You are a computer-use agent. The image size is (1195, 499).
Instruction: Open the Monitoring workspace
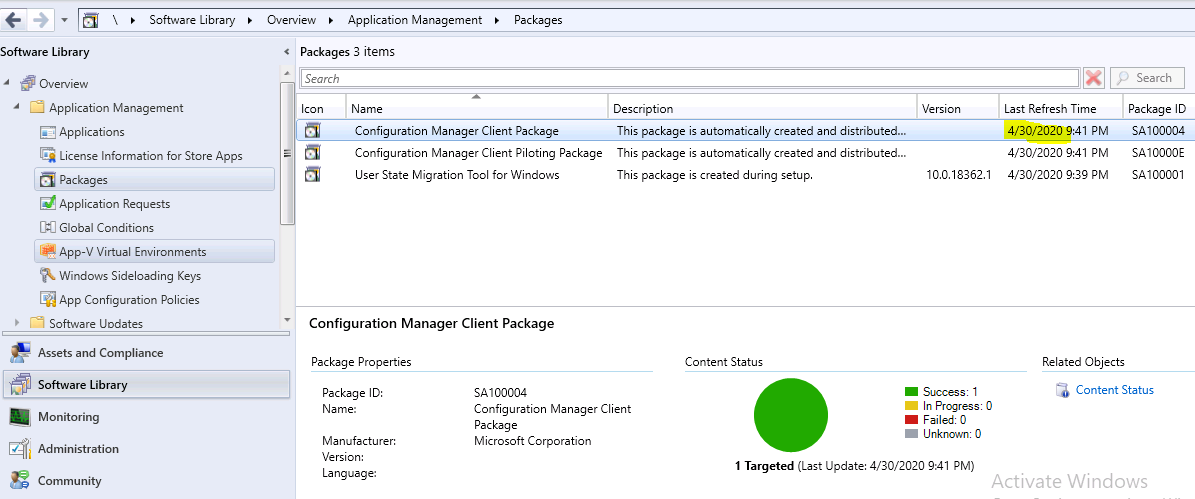pos(145,417)
